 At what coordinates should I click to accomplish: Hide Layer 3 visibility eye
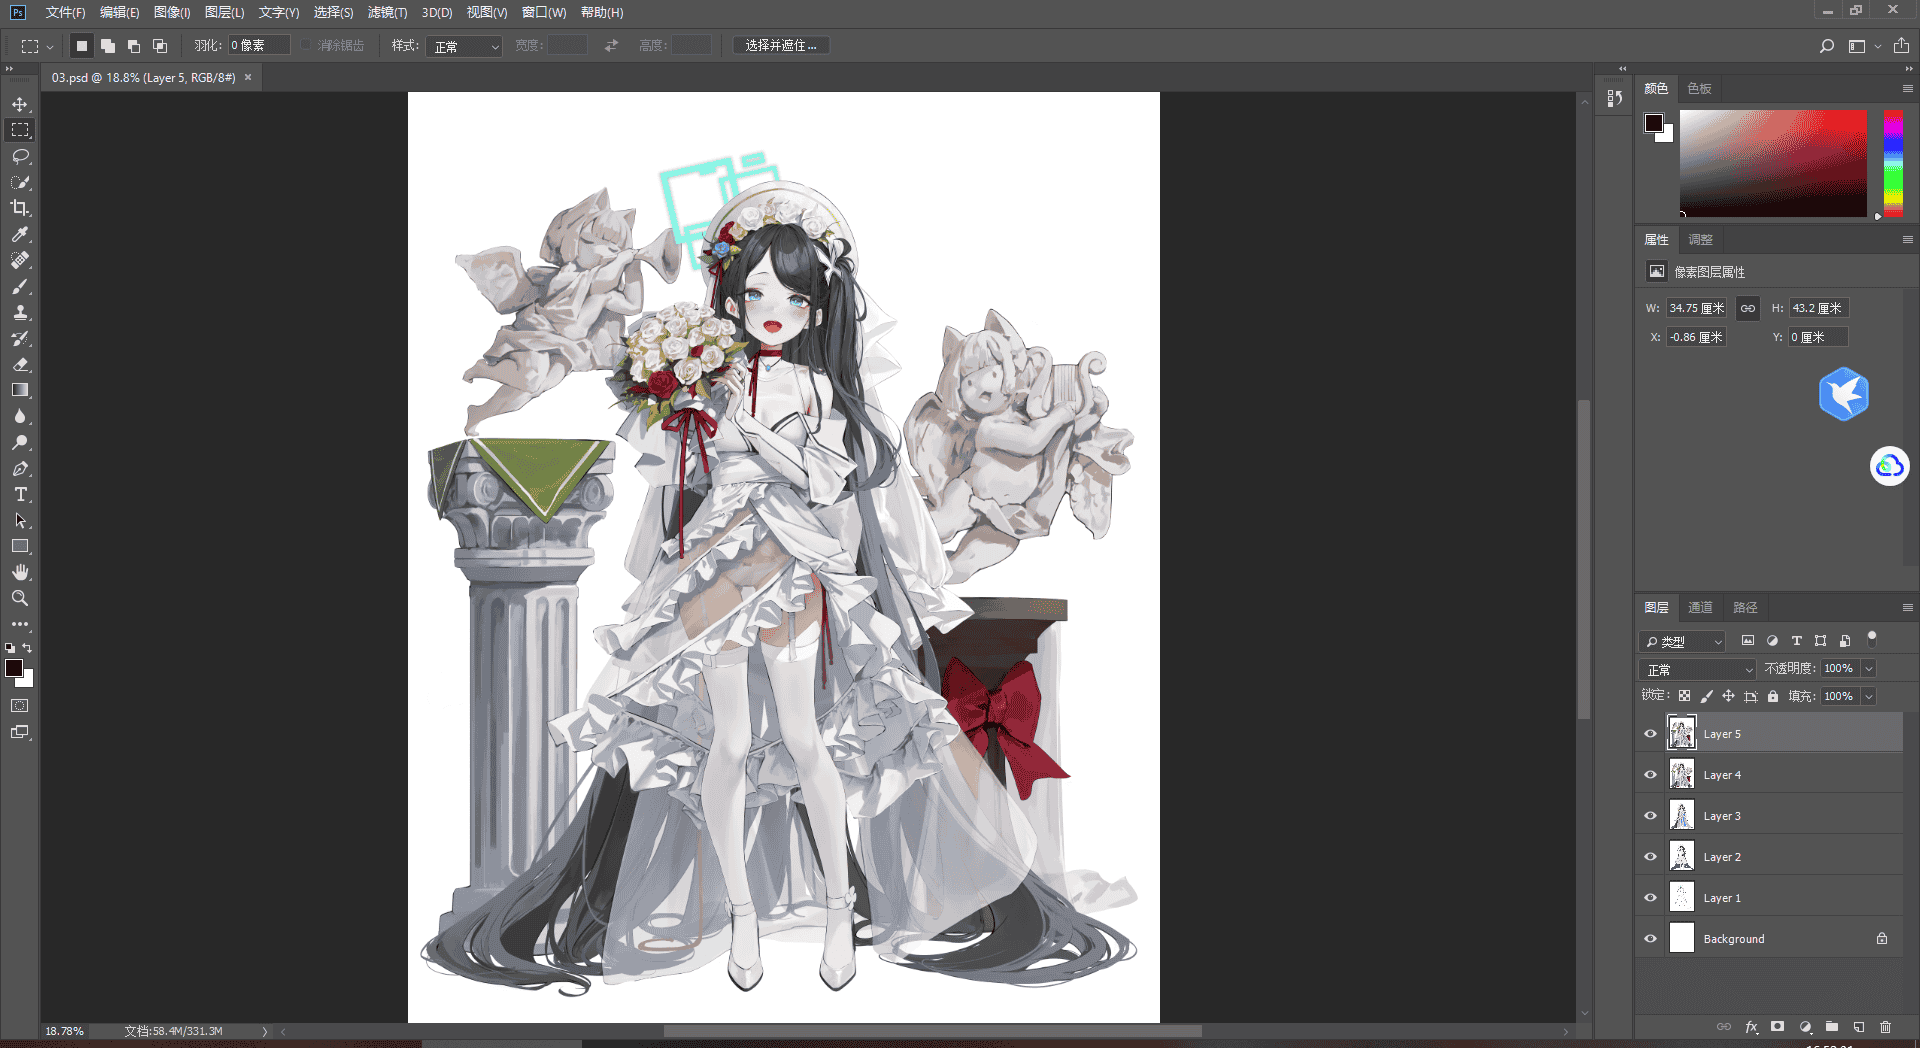[x=1651, y=815]
